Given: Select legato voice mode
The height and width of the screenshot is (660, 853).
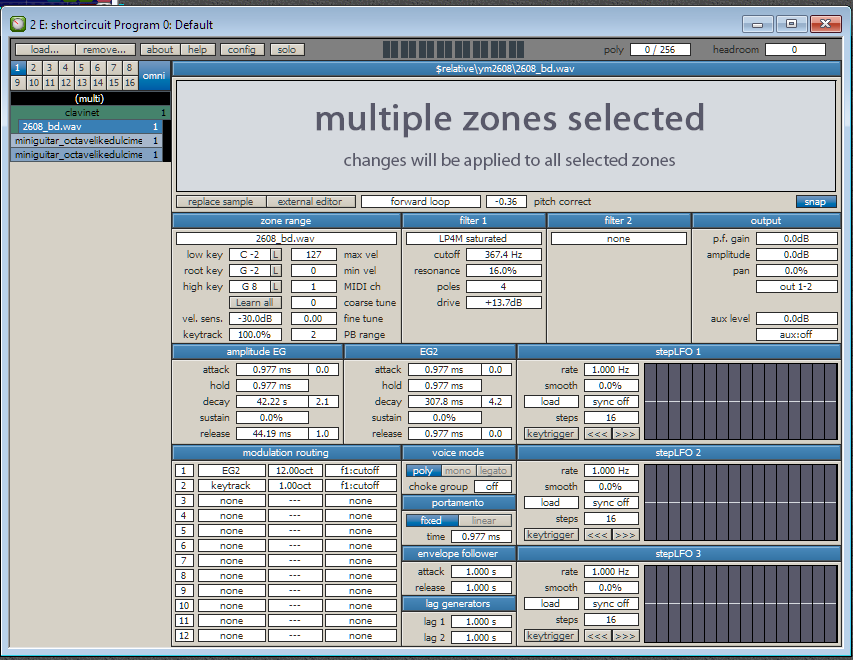Looking at the screenshot, I should point(493,471).
